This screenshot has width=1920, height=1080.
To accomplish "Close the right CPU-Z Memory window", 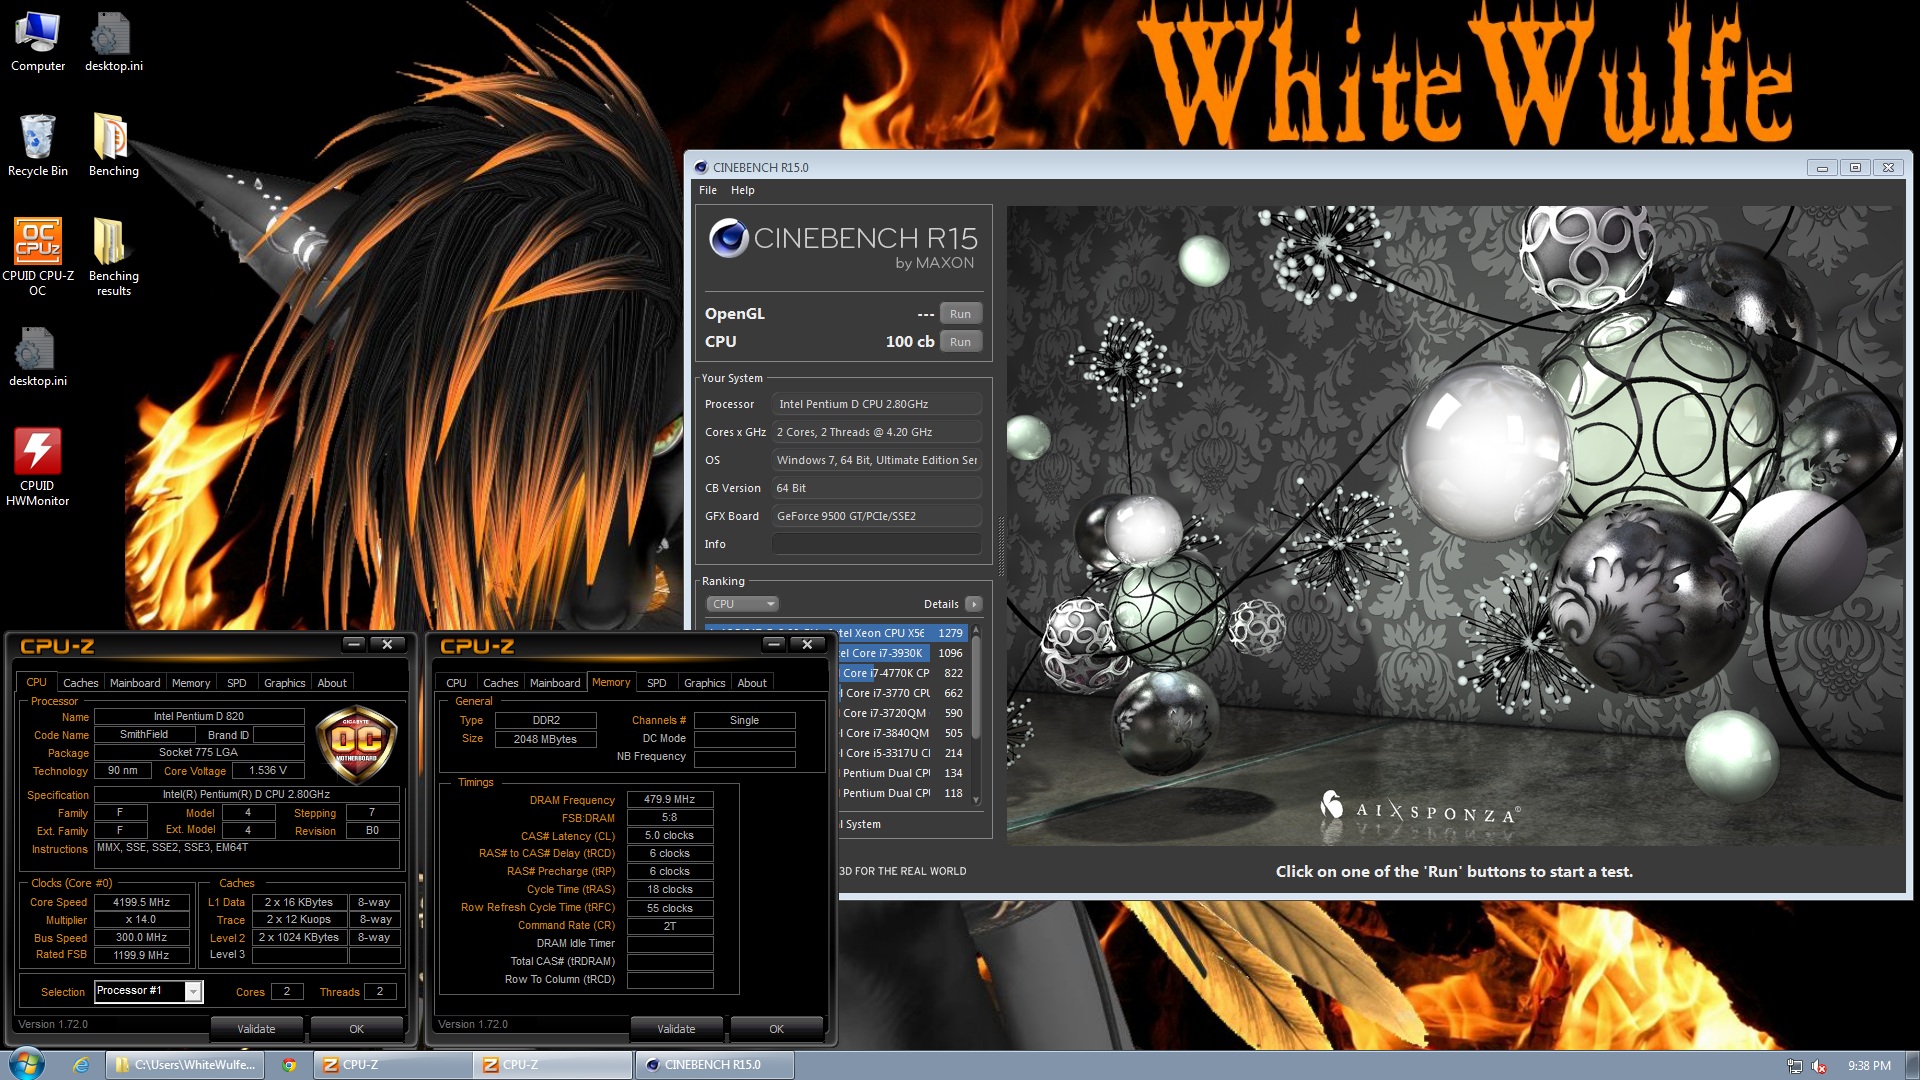I will pyautogui.click(x=807, y=644).
